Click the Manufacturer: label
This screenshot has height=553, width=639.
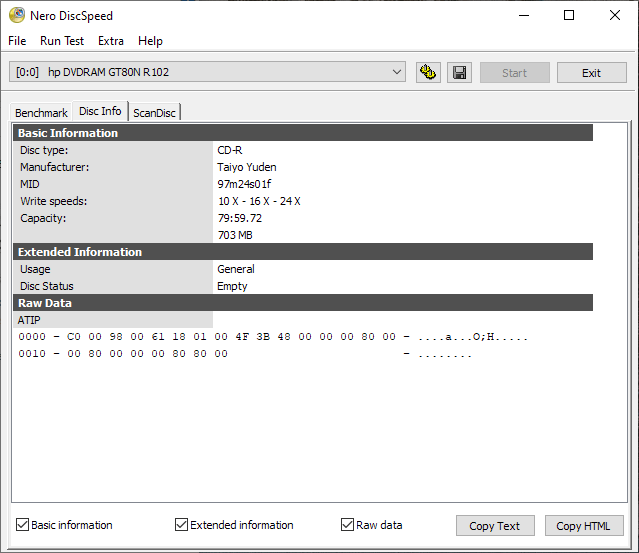(55, 167)
